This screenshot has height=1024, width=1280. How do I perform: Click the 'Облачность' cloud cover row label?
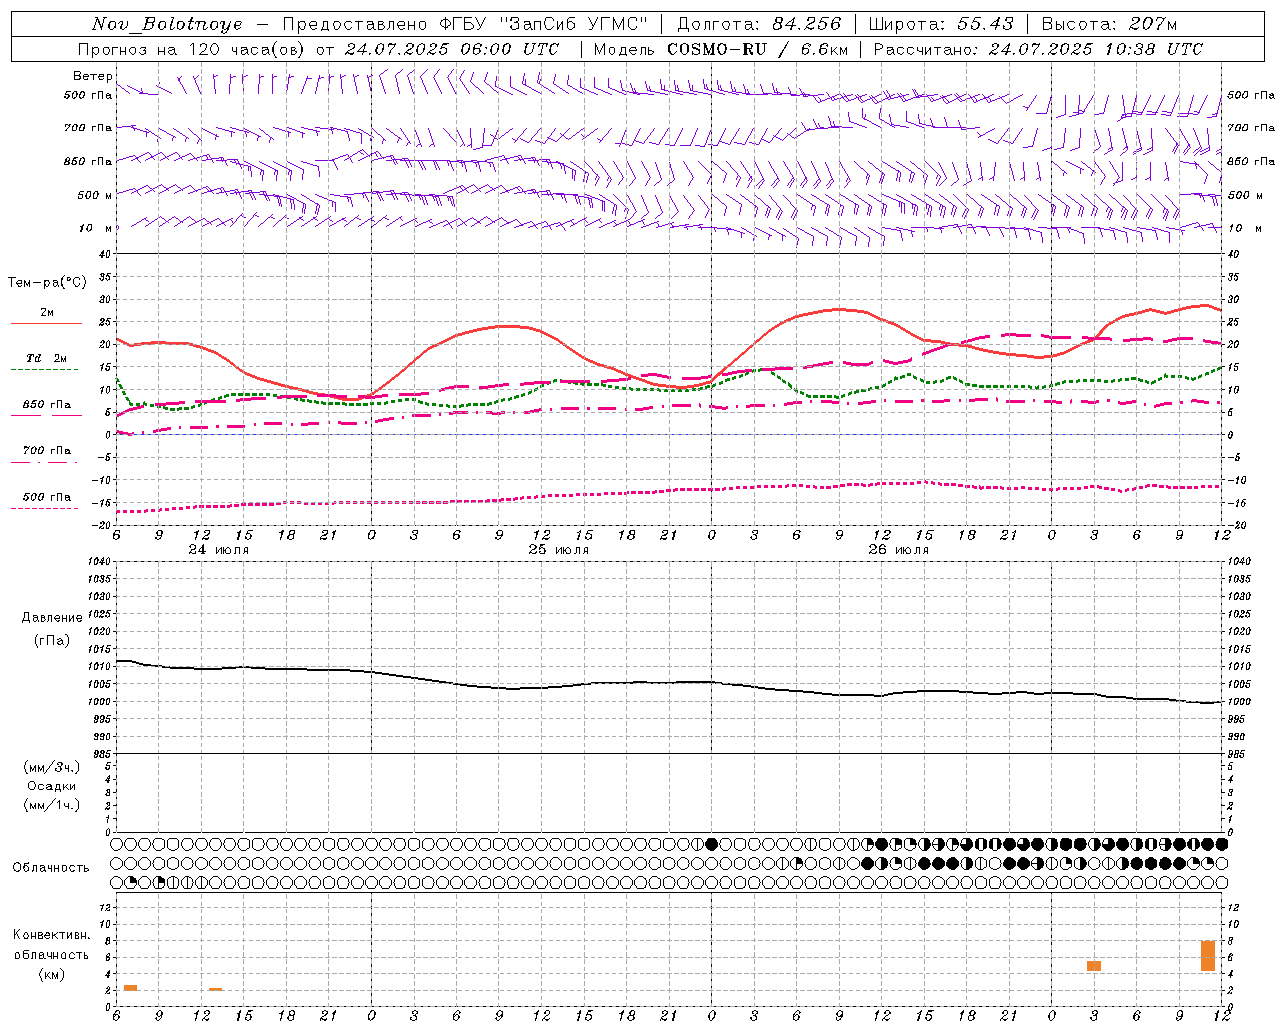click(x=51, y=868)
